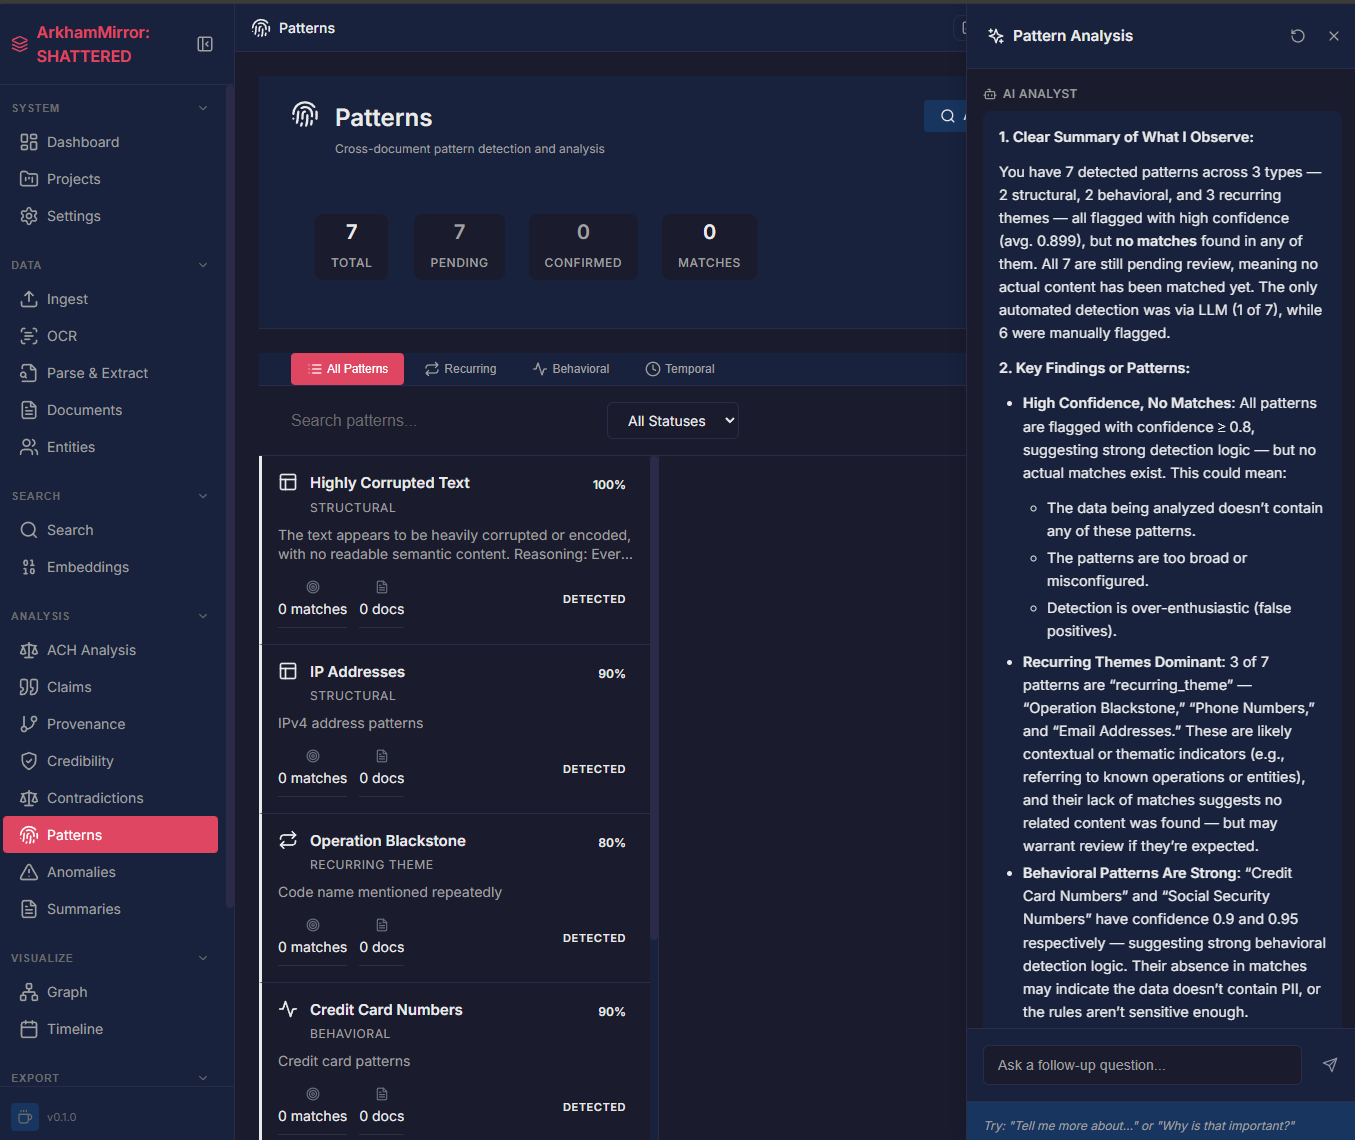The width and height of the screenshot is (1355, 1140).
Task: Collapse the ANALYSIS section
Action: 203,616
